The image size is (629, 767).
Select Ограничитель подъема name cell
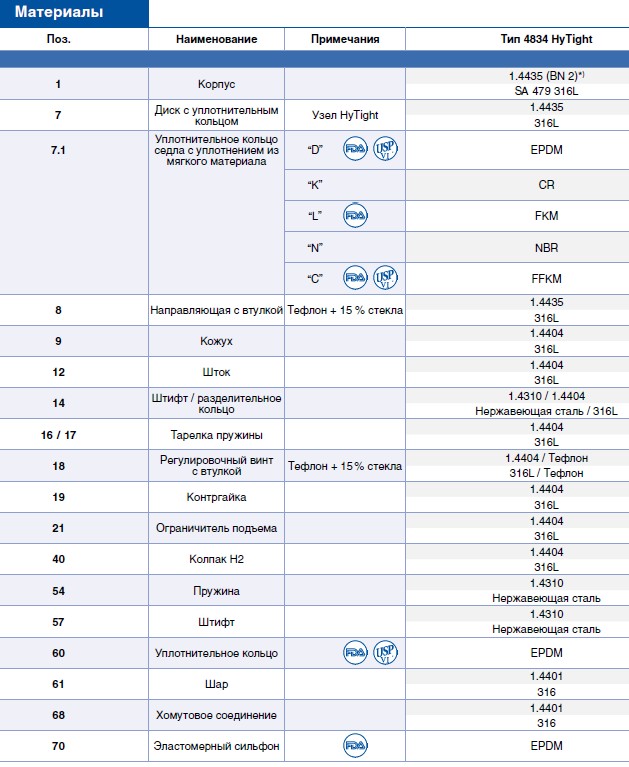coord(216,528)
